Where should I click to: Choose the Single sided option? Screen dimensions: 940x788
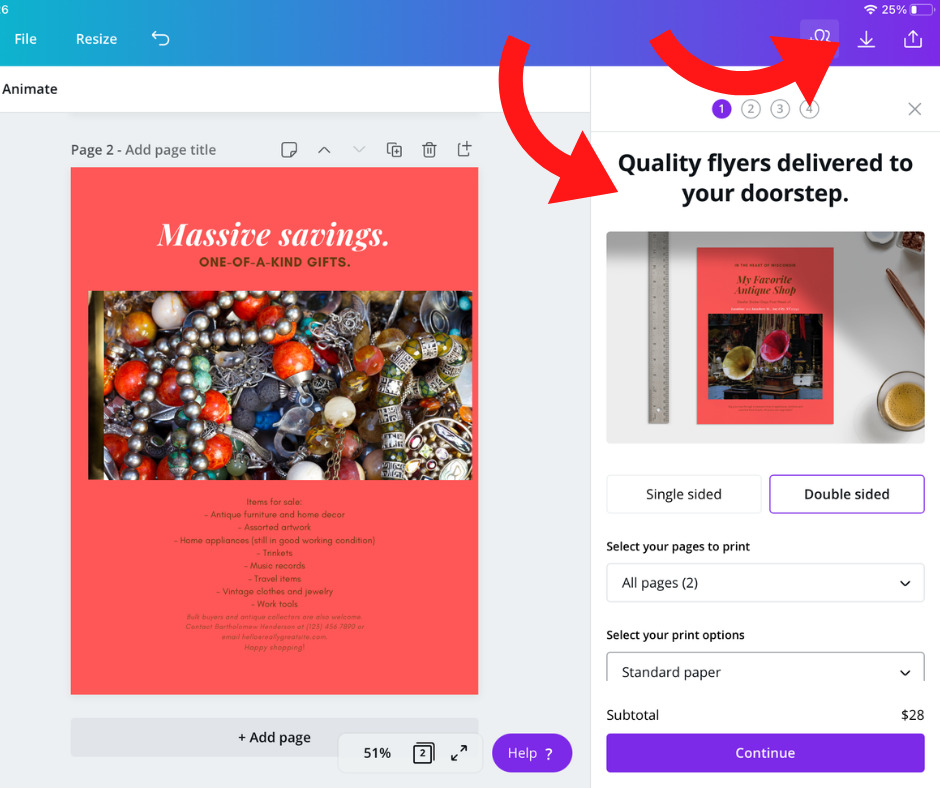click(683, 494)
